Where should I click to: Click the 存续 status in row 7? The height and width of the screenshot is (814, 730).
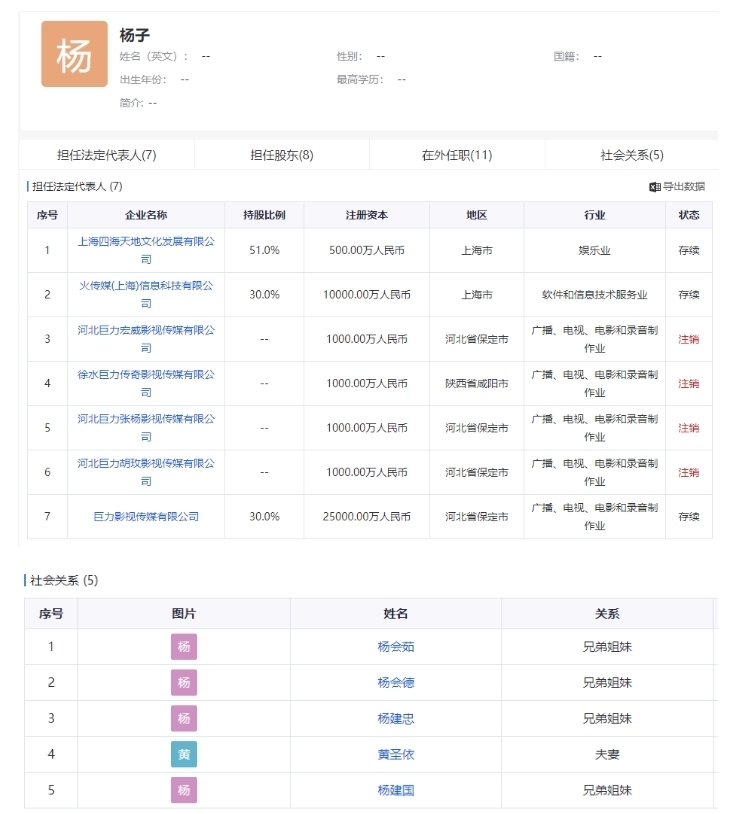coord(689,517)
